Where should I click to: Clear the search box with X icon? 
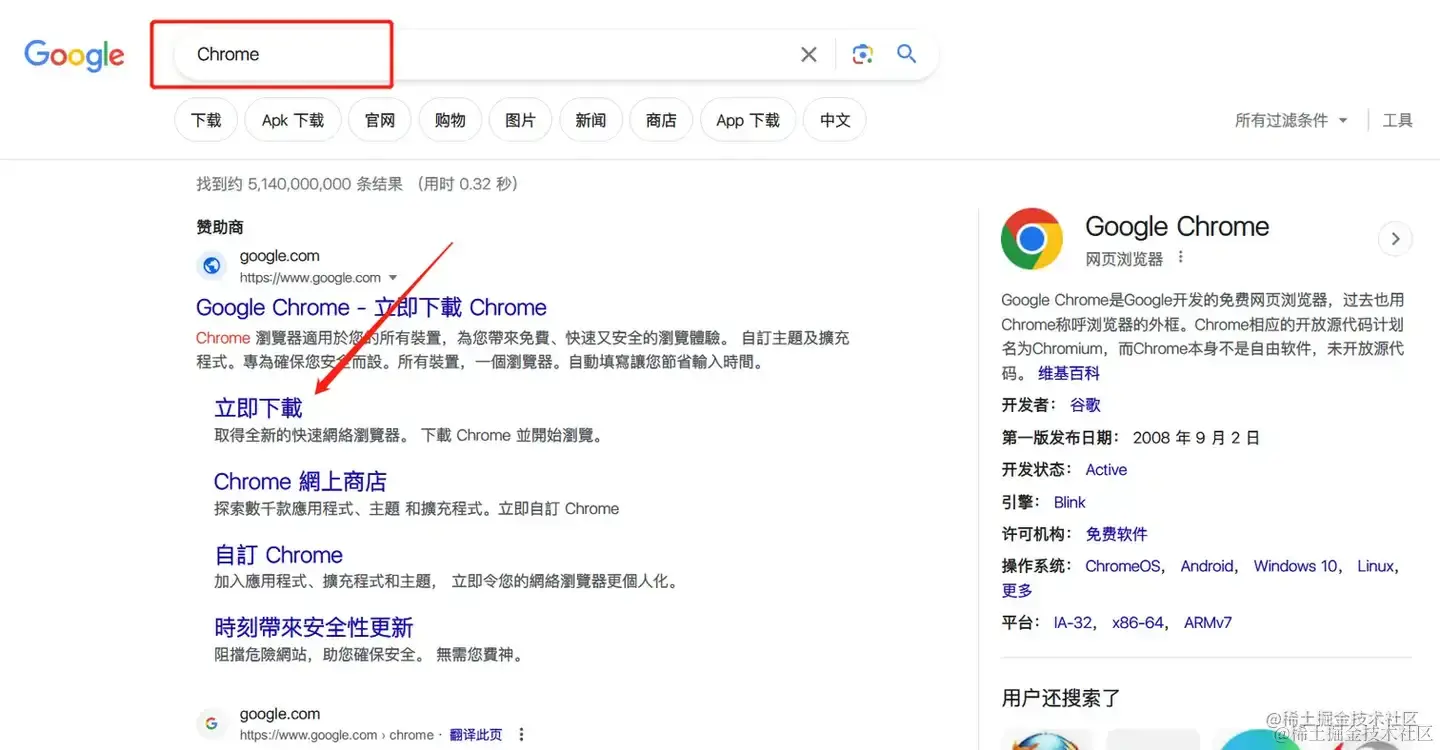pos(809,54)
